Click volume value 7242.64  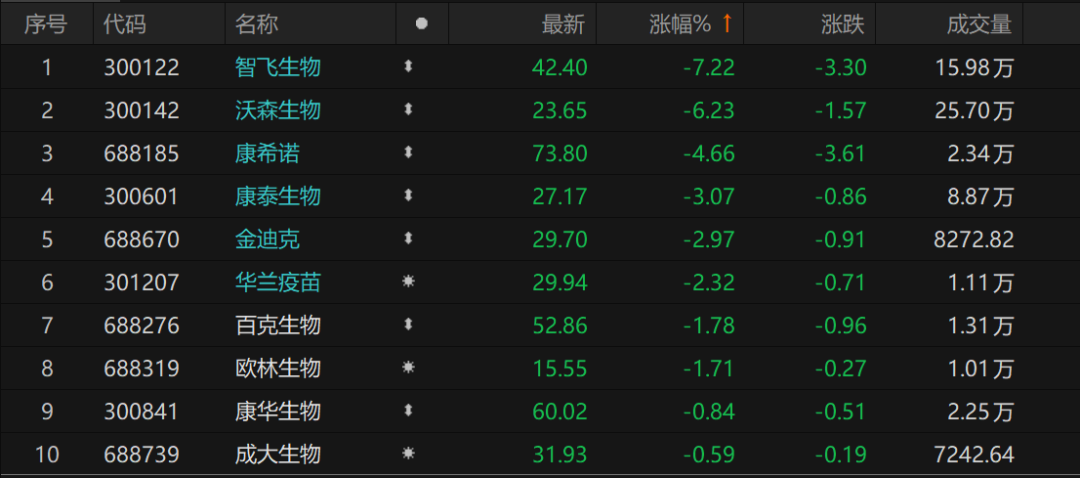pos(975,455)
